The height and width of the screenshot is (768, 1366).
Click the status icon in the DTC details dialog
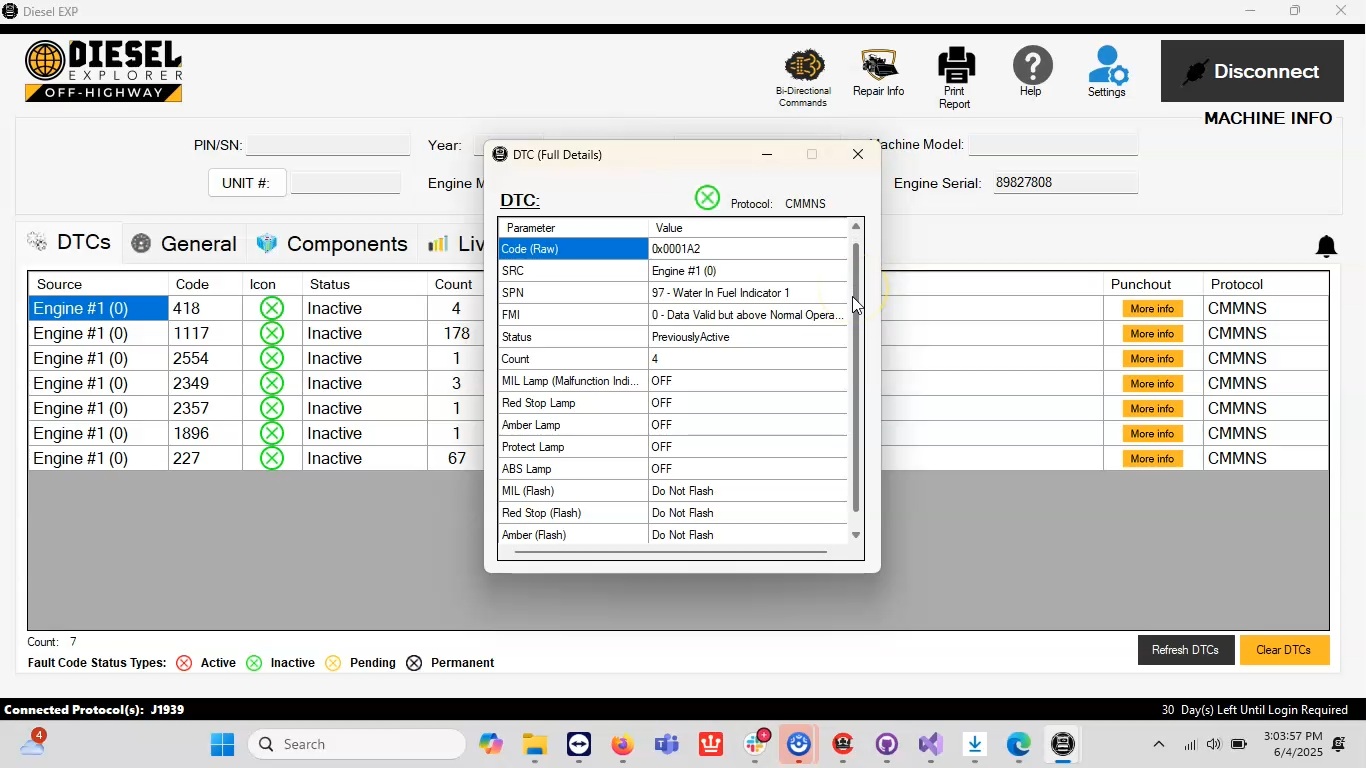pos(707,198)
